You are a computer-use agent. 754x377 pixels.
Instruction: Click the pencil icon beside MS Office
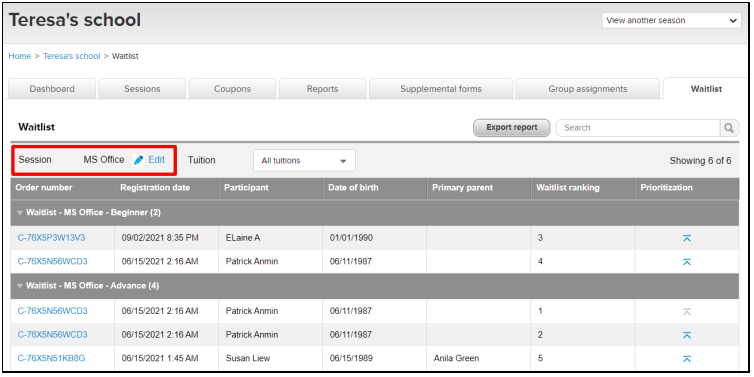[x=138, y=160]
